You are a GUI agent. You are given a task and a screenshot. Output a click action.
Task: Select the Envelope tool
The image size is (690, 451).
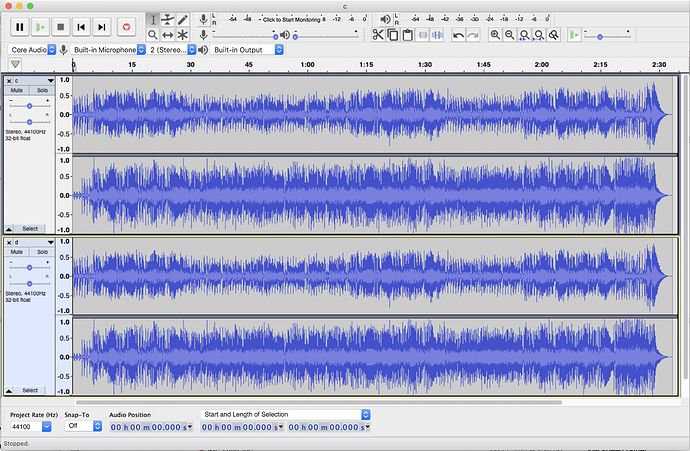(x=168, y=20)
